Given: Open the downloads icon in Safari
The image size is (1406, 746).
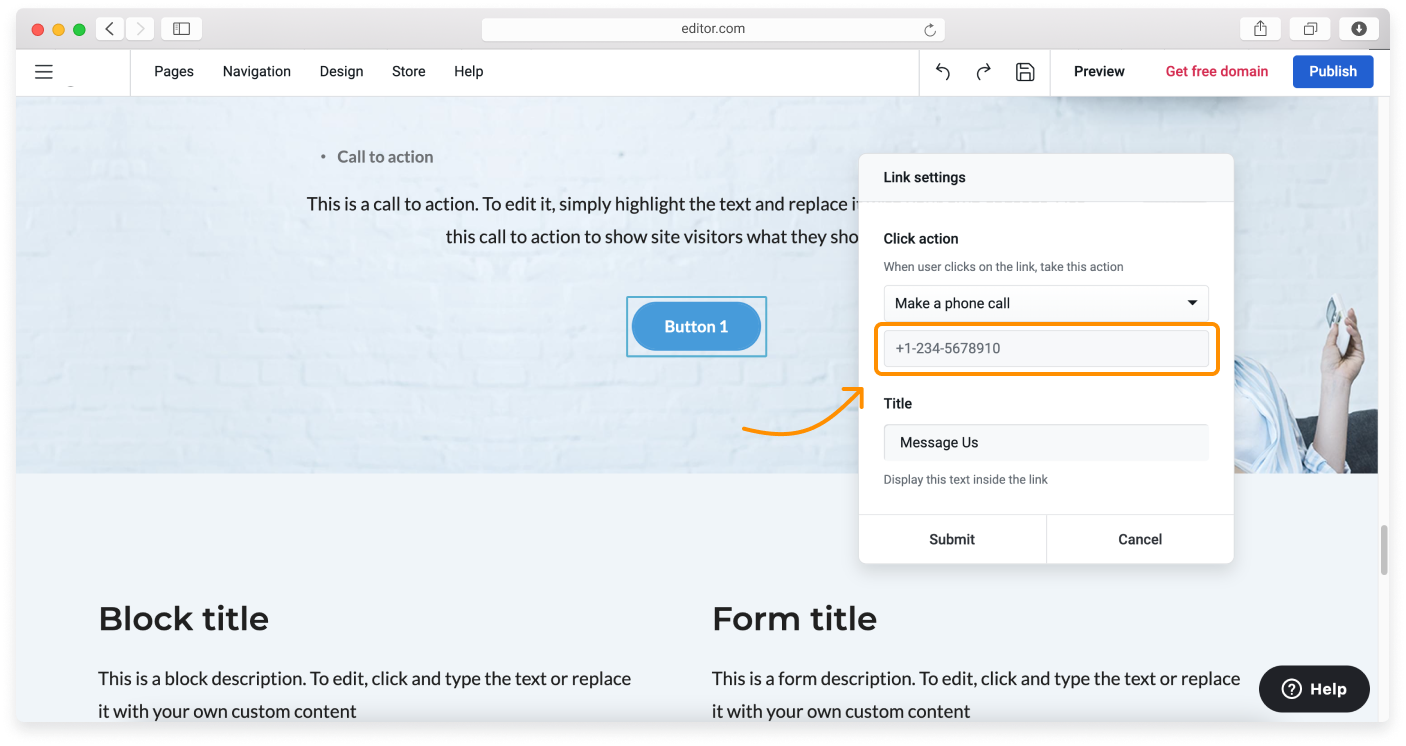Looking at the screenshot, I should [1359, 29].
